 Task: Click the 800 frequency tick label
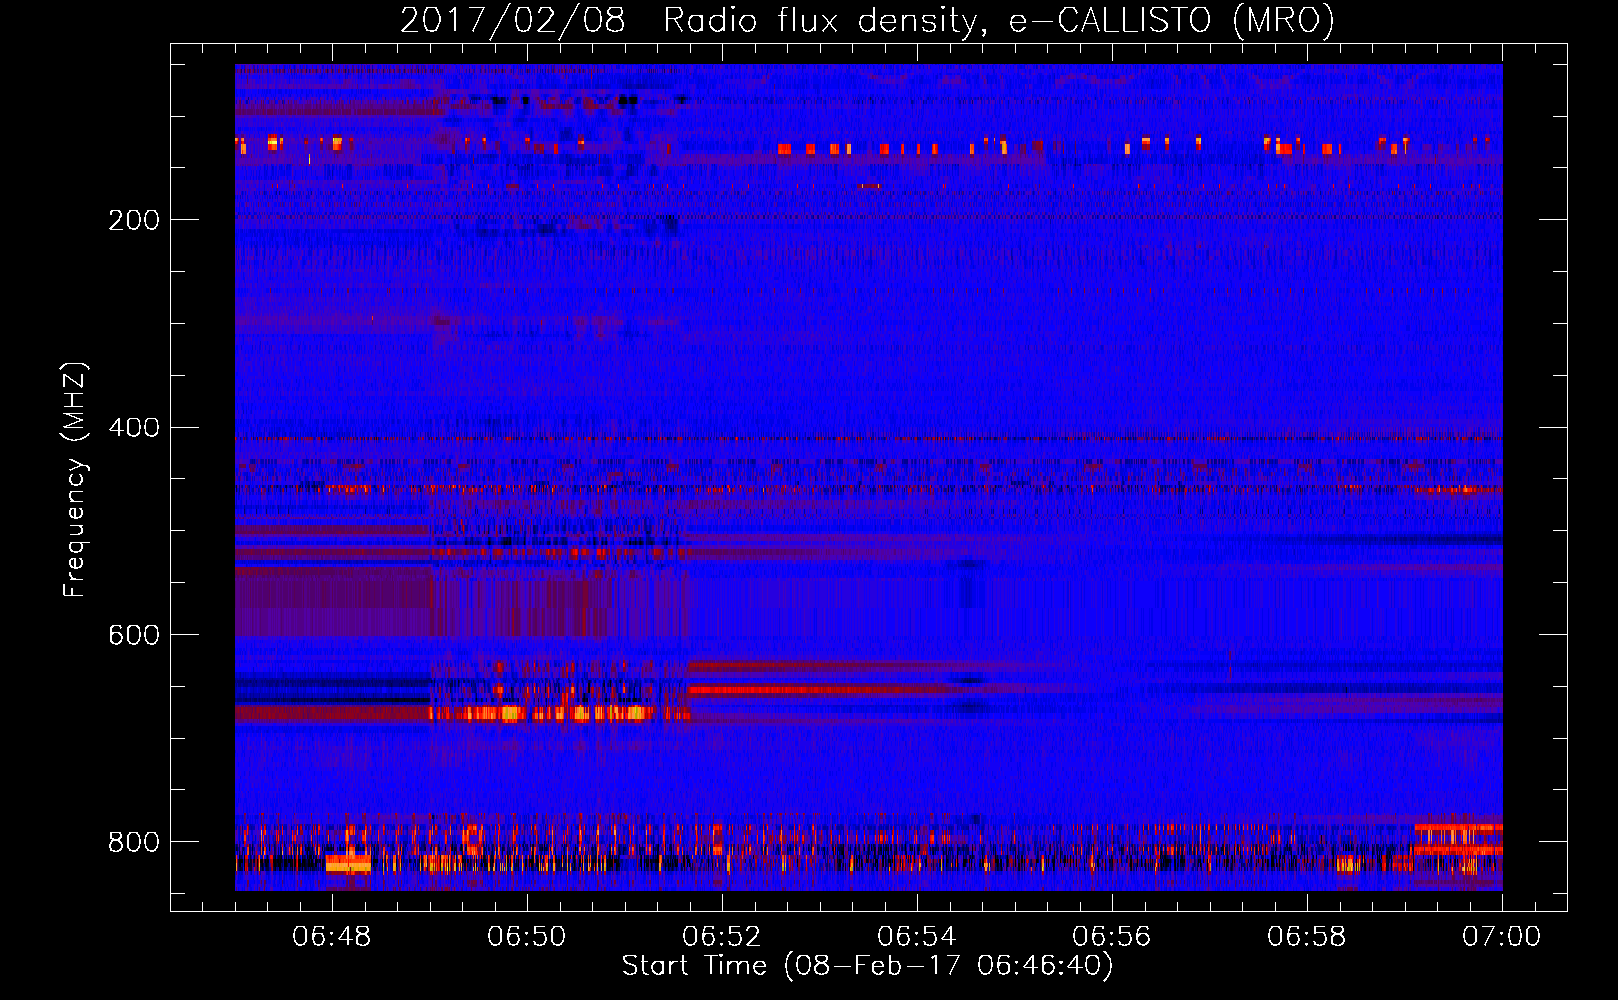click(133, 842)
